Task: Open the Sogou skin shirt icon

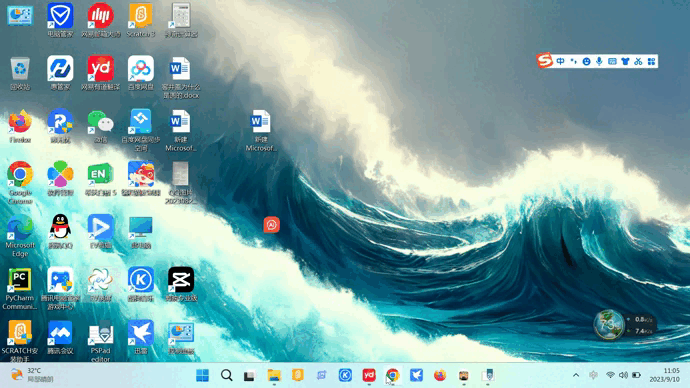Action: (625, 62)
